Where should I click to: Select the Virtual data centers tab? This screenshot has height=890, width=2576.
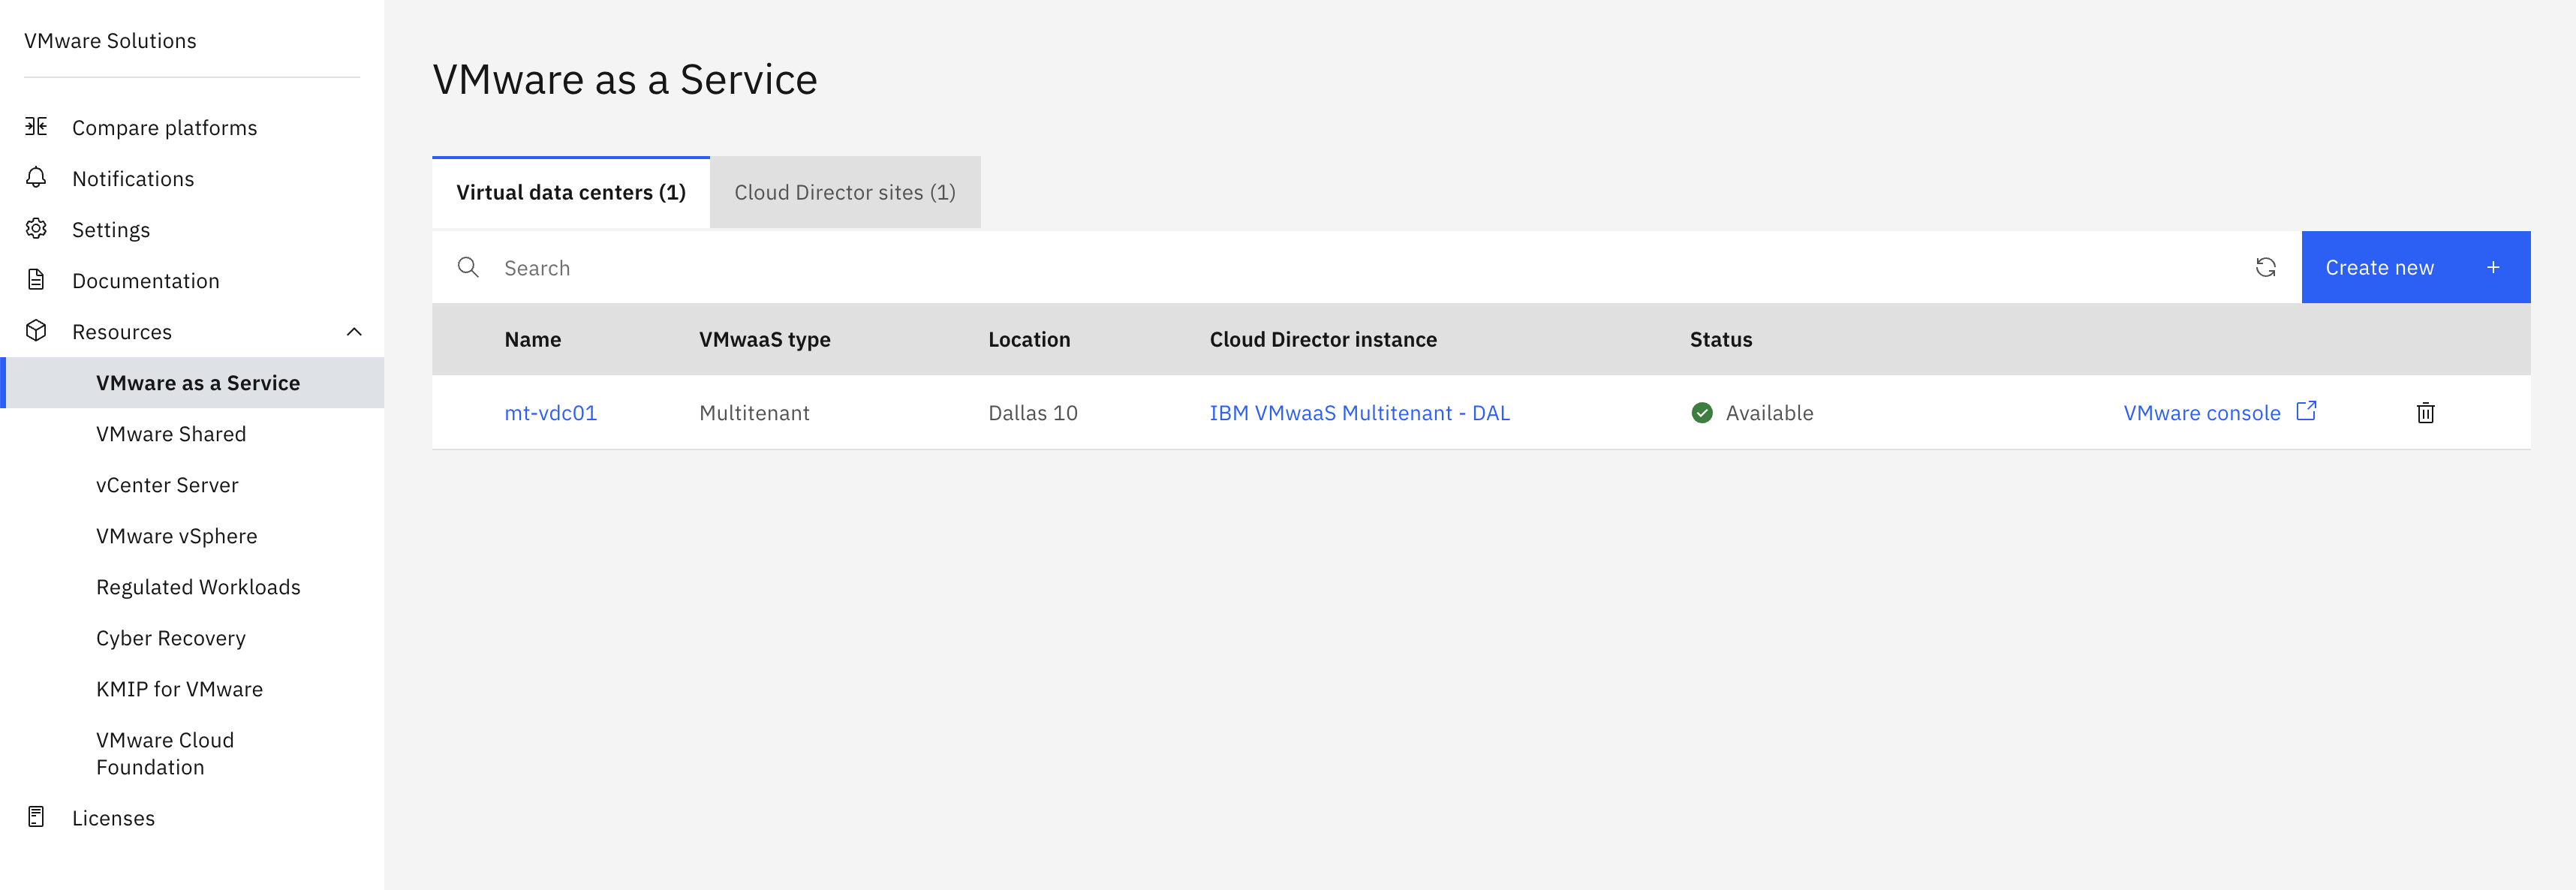tap(570, 192)
